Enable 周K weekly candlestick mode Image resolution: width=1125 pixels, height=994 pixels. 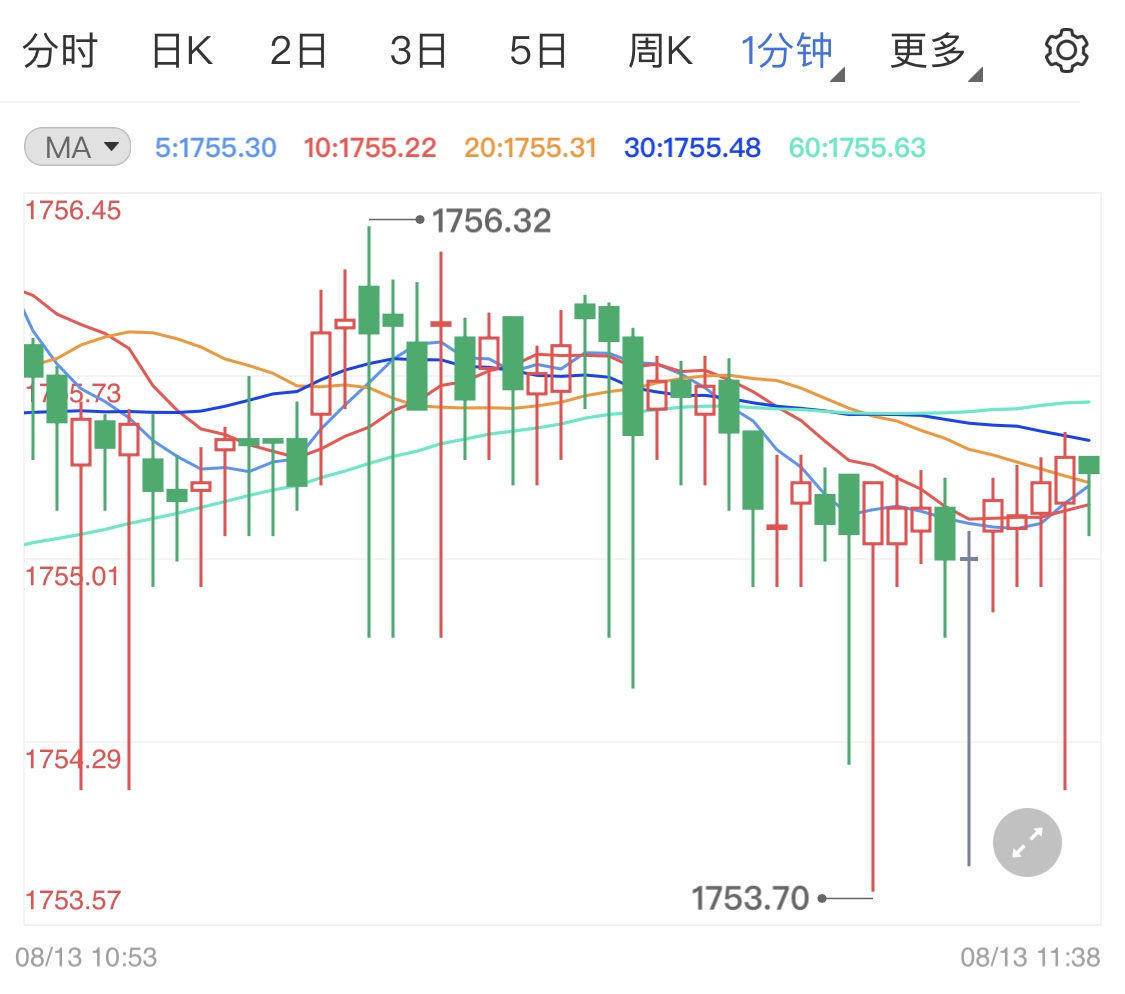point(660,50)
